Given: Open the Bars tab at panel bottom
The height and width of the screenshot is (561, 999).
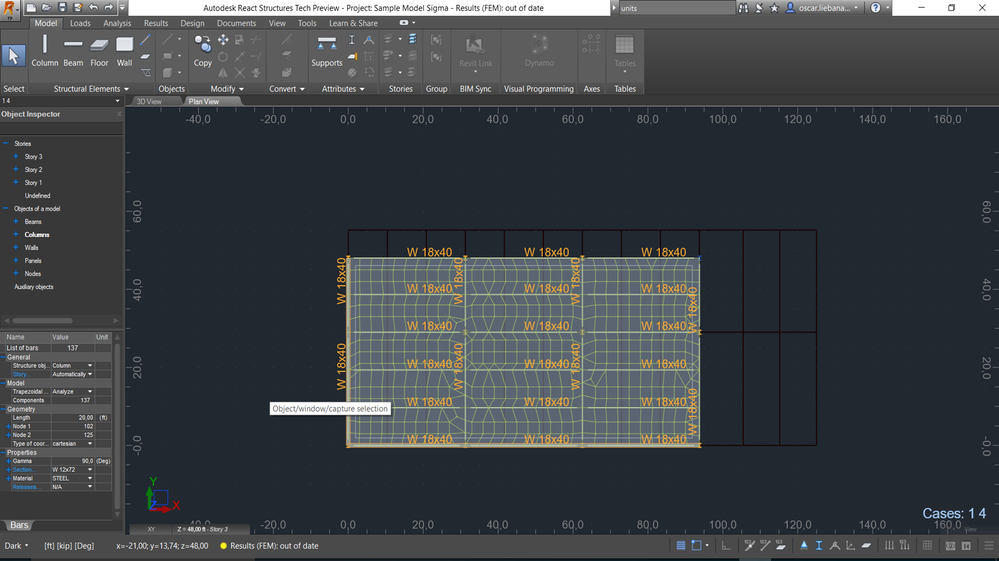Looking at the screenshot, I should (18, 525).
